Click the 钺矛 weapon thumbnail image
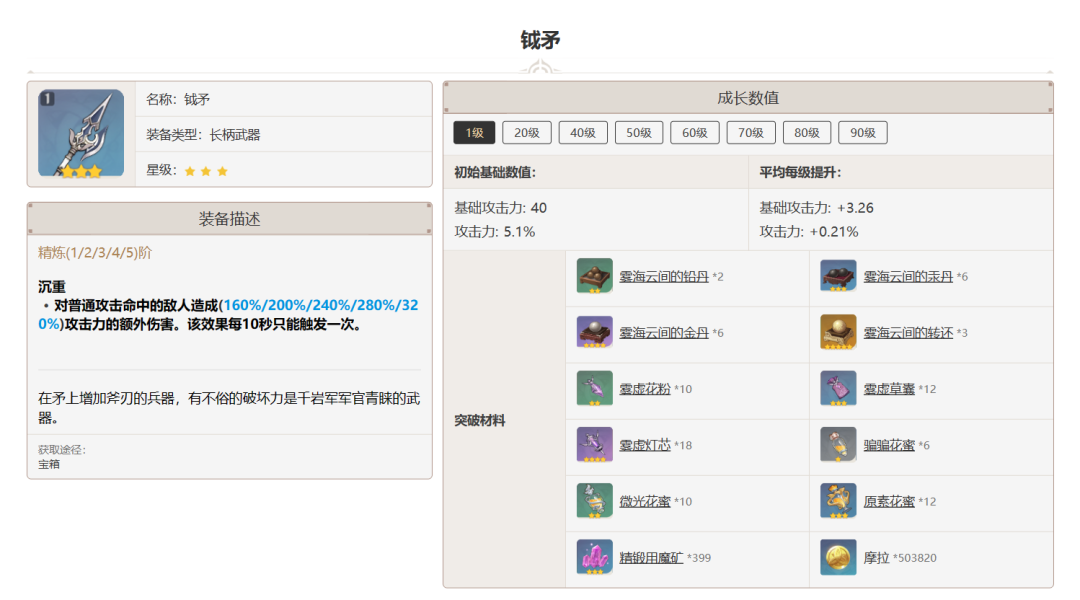 (x=81, y=133)
